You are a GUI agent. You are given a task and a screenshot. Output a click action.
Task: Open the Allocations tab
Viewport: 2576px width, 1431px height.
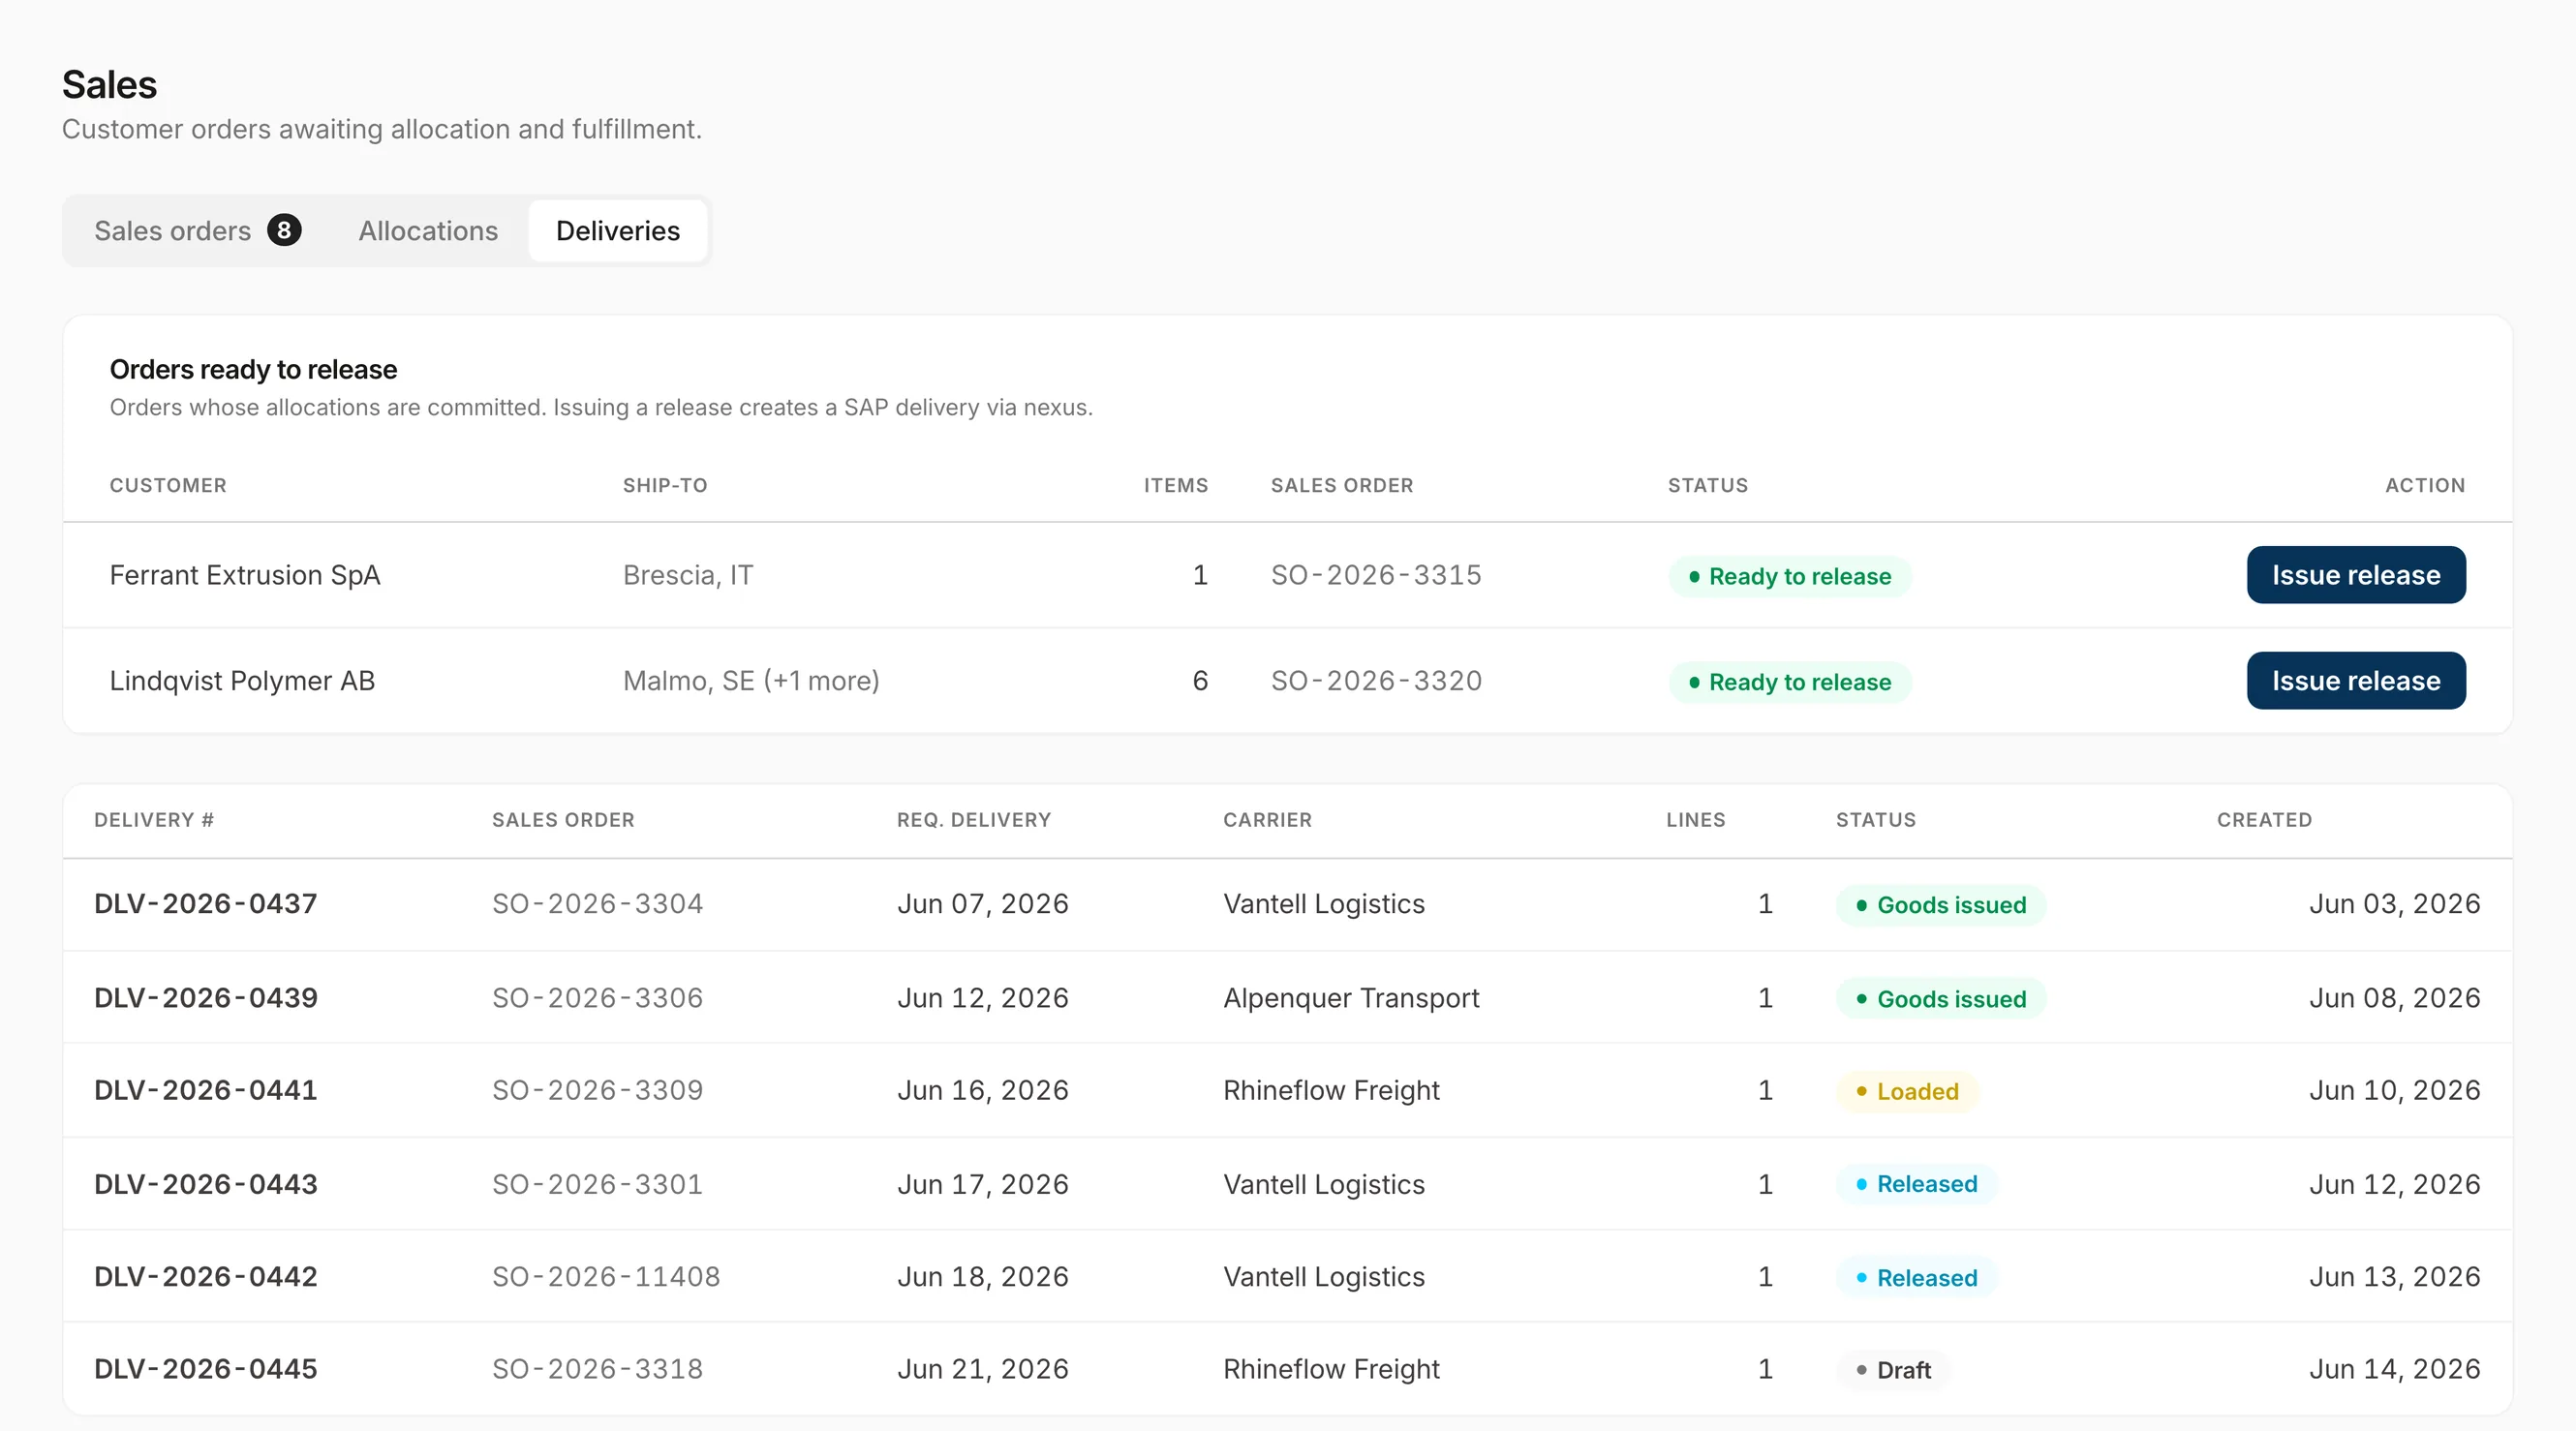pos(428,231)
